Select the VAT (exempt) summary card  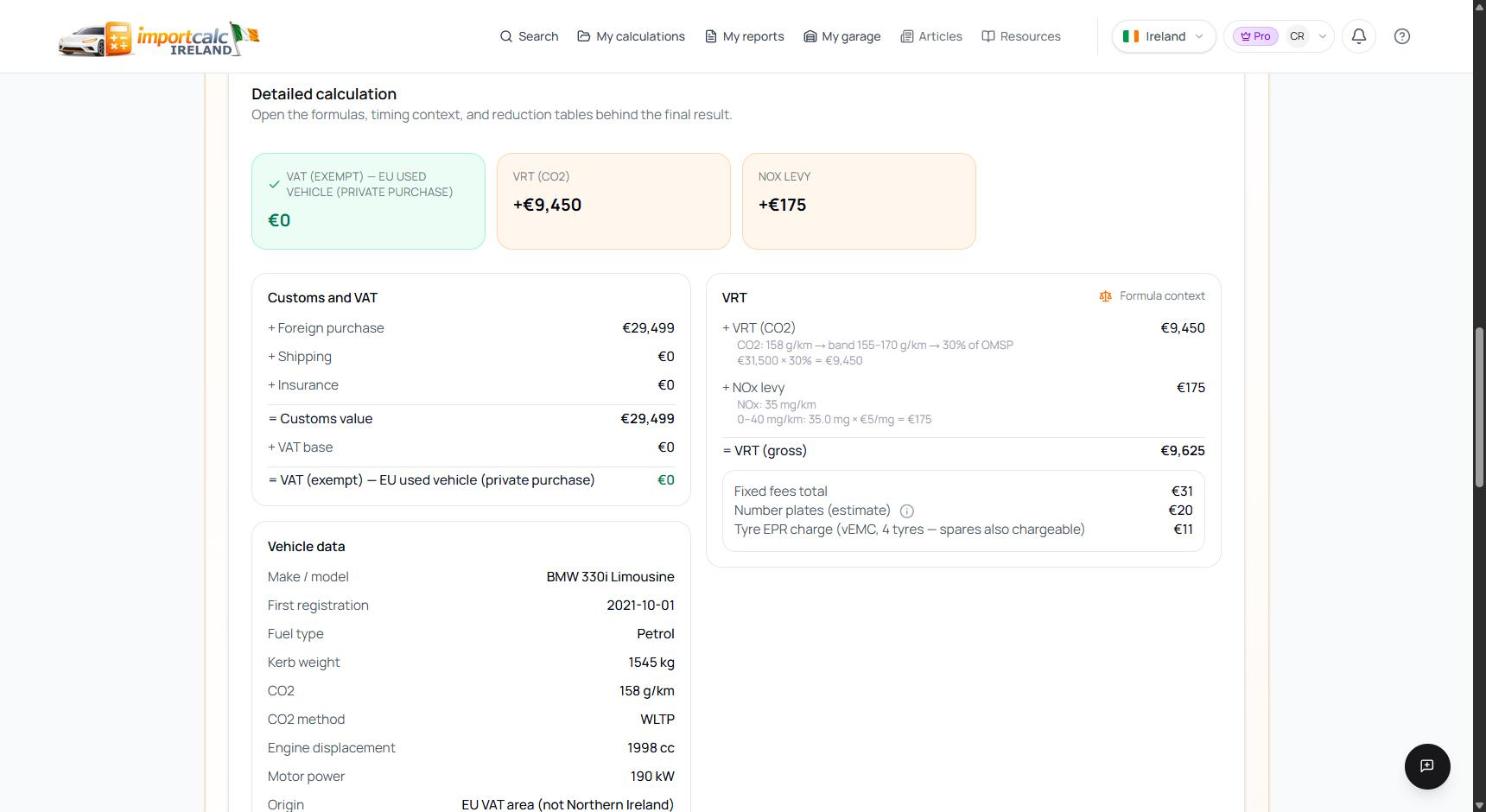coord(368,201)
